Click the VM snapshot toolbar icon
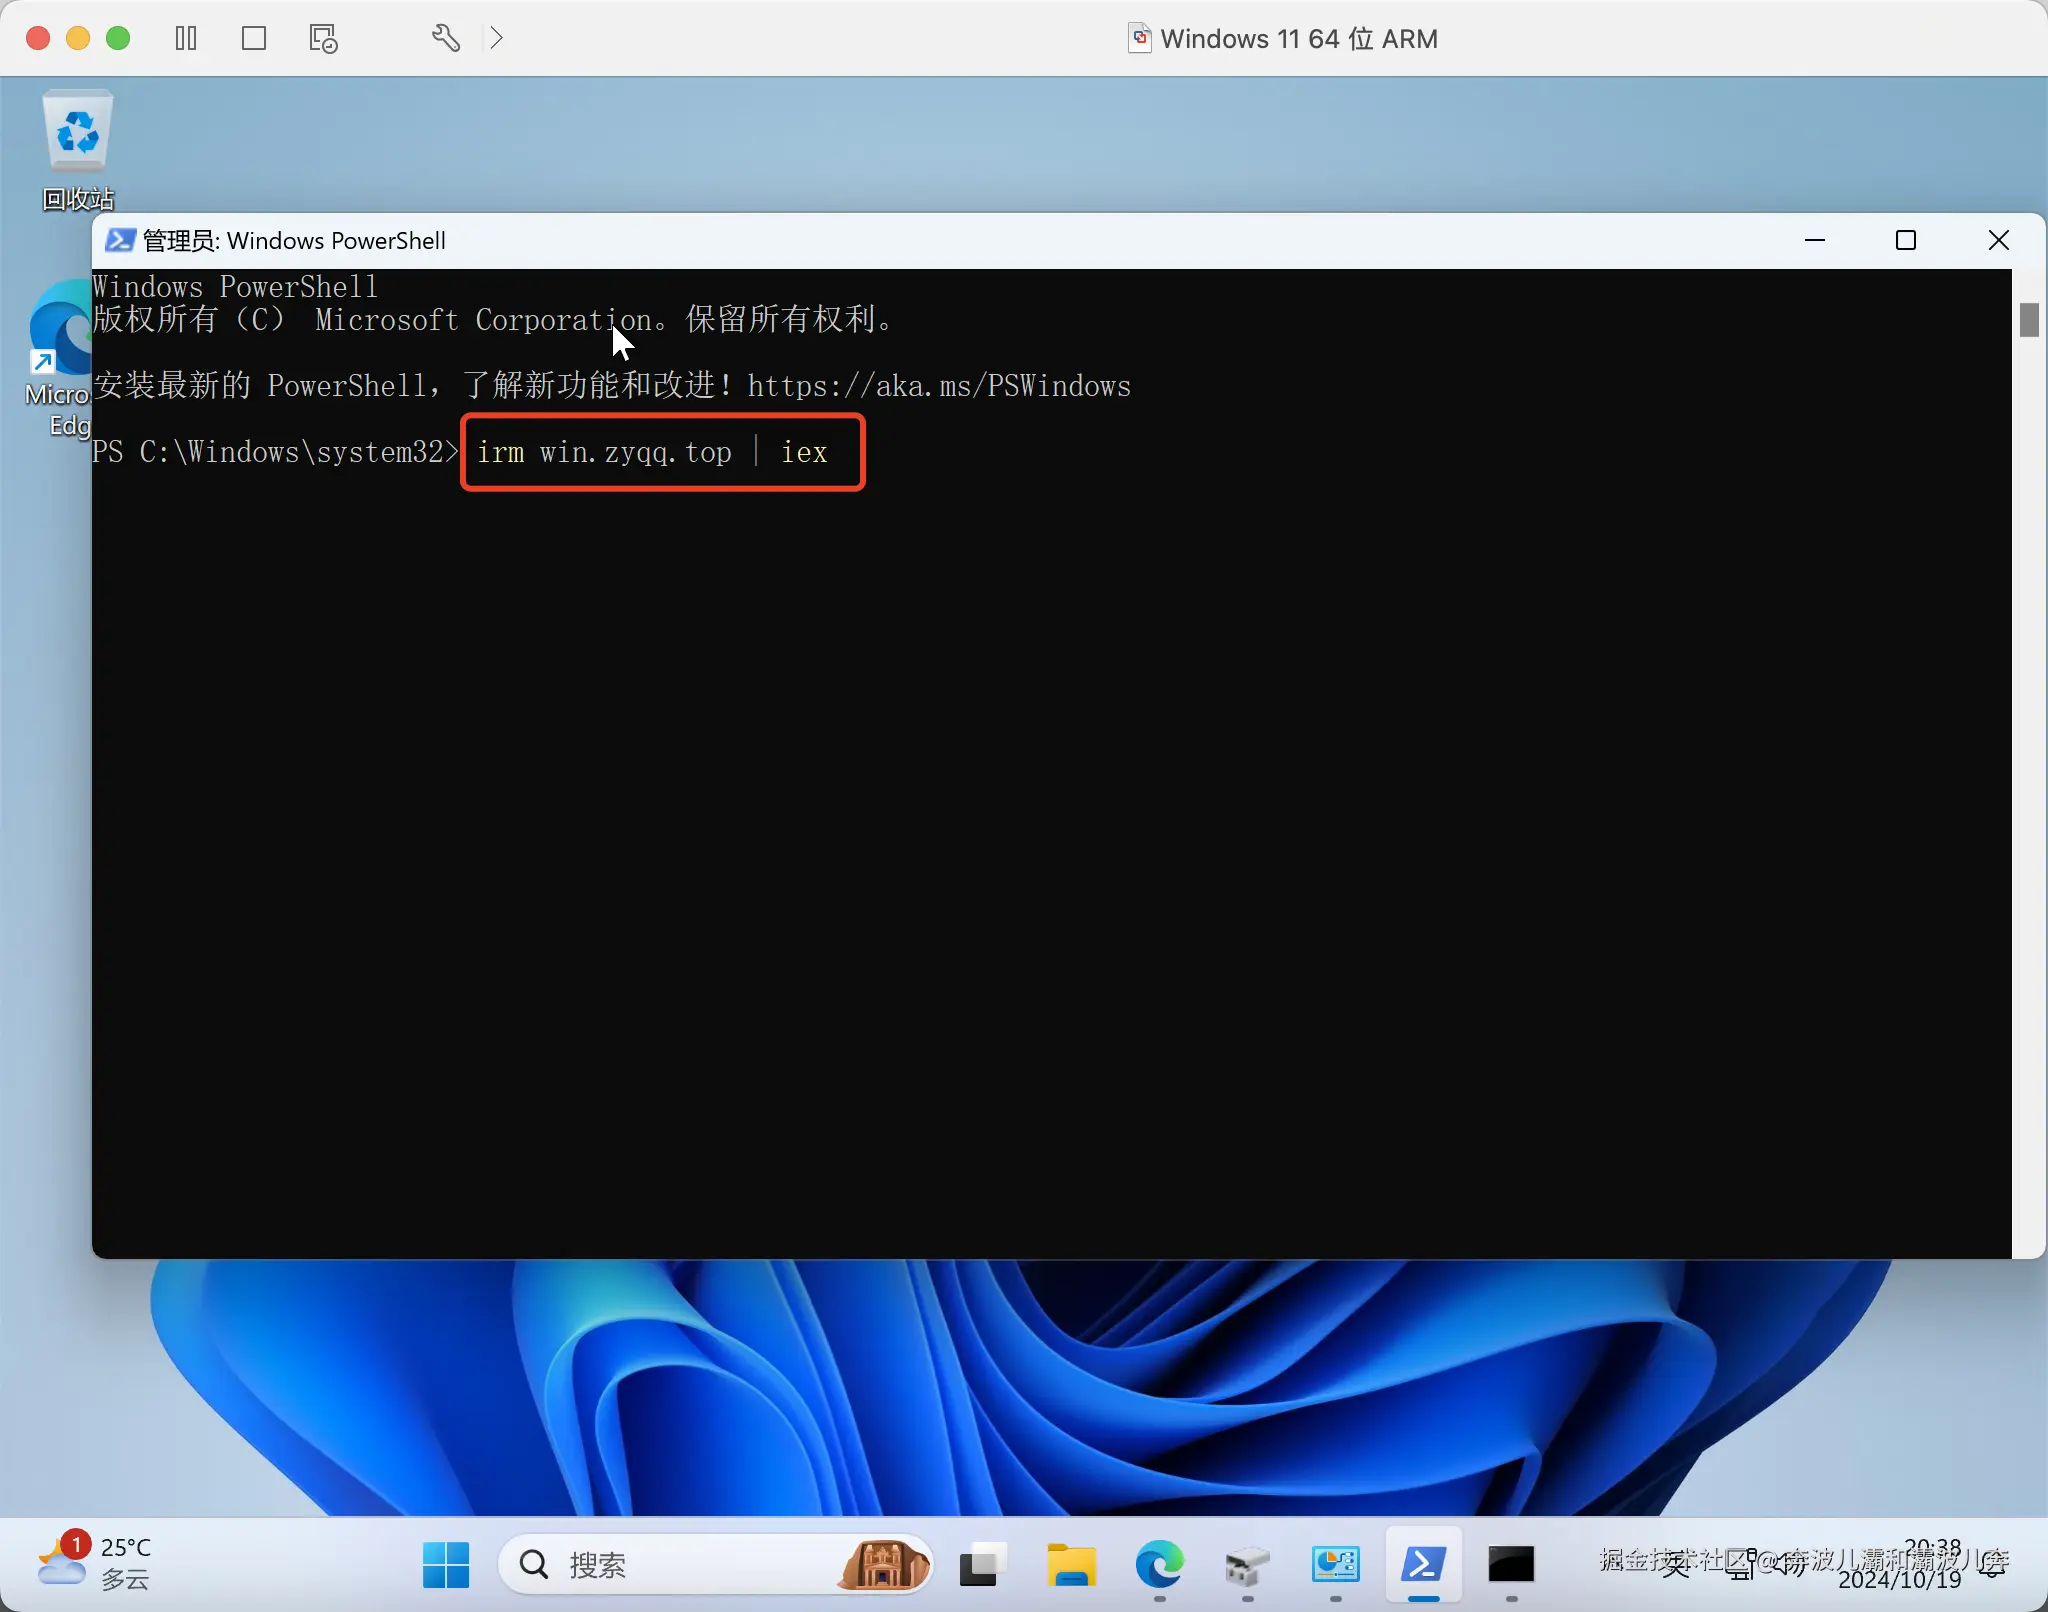Image resolution: width=2048 pixels, height=1612 pixels. [323, 38]
